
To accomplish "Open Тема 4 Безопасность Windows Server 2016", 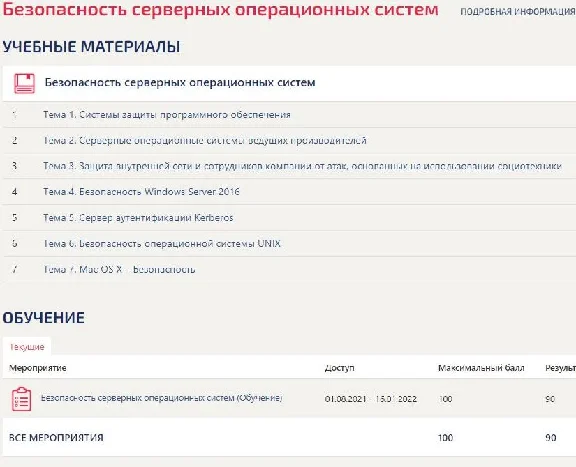I will click(141, 192).
